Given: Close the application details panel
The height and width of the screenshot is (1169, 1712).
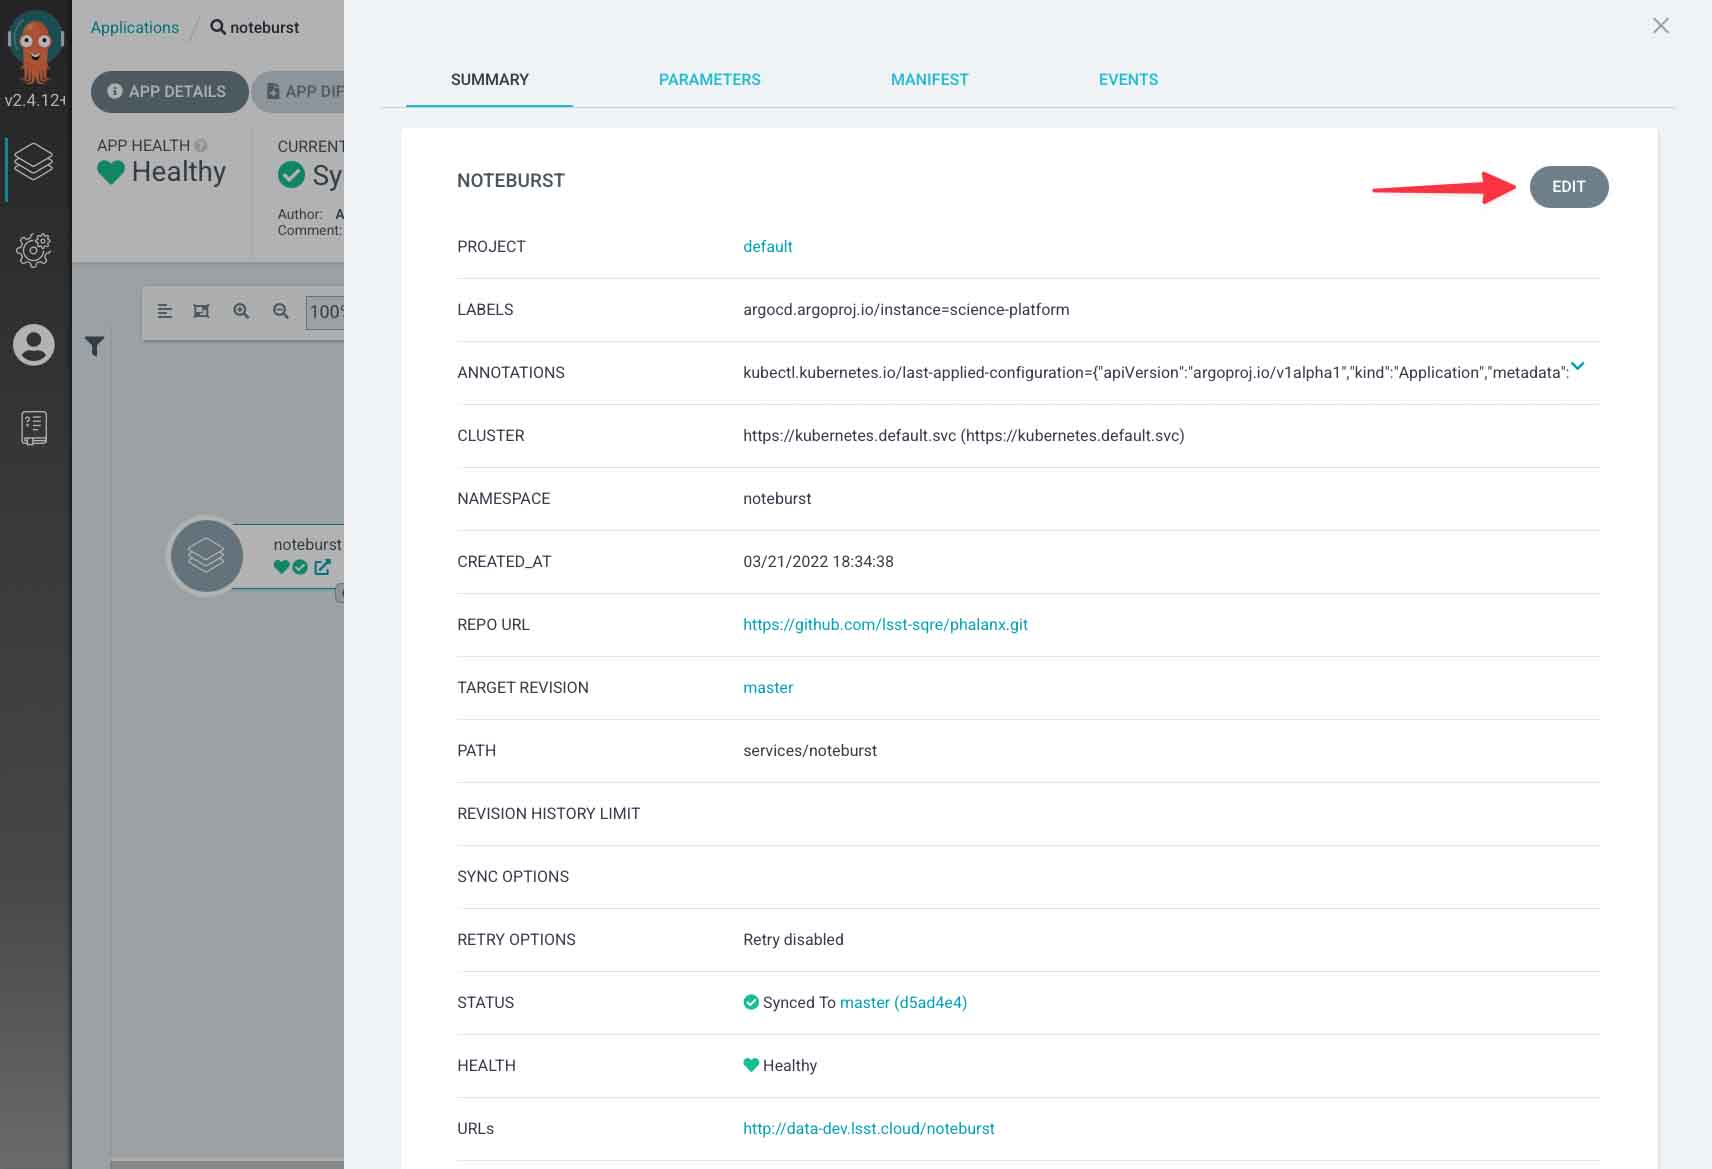Looking at the screenshot, I should pos(1660,26).
